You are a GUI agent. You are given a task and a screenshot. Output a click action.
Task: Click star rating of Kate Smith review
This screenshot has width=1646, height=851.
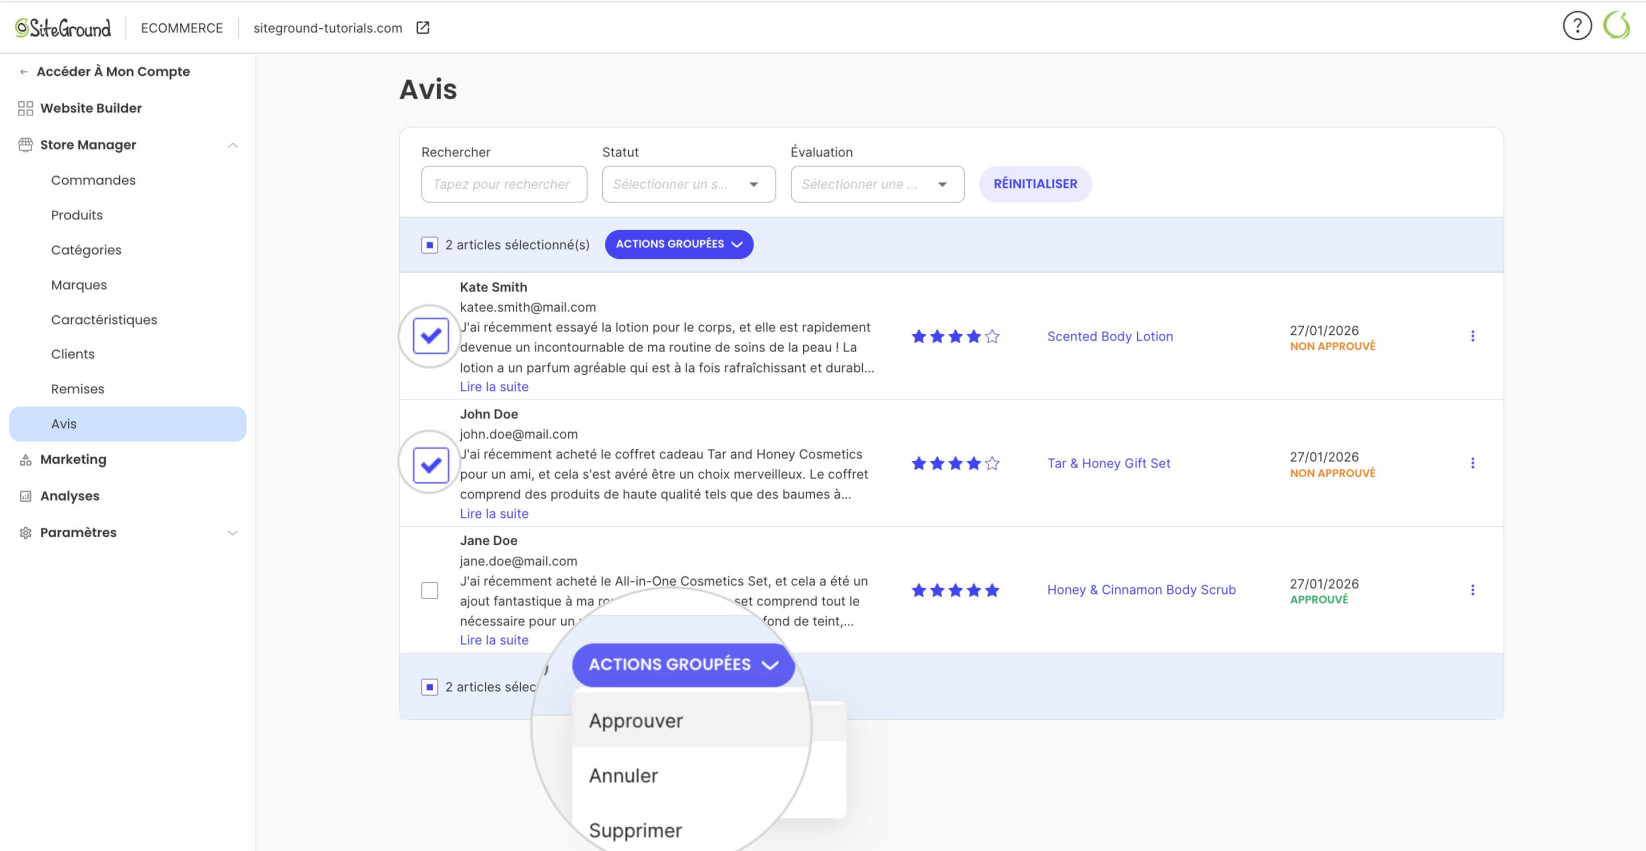click(x=955, y=337)
